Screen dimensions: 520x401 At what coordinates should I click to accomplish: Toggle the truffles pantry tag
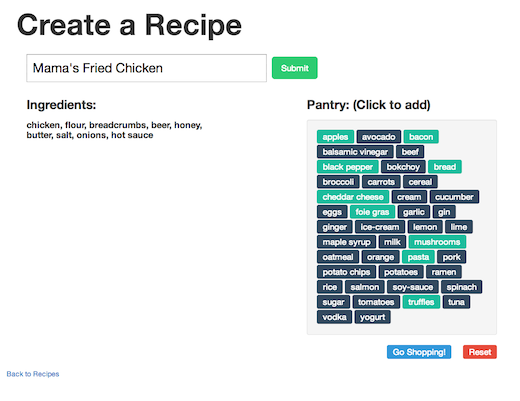pos(421,302)
